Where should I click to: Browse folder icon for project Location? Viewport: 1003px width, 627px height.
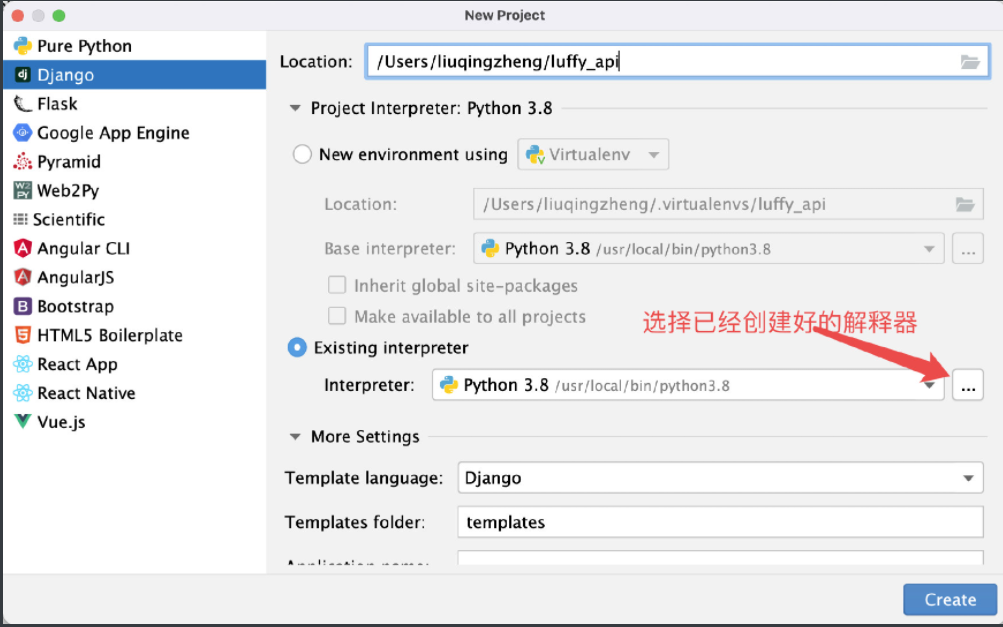(969, 62)
